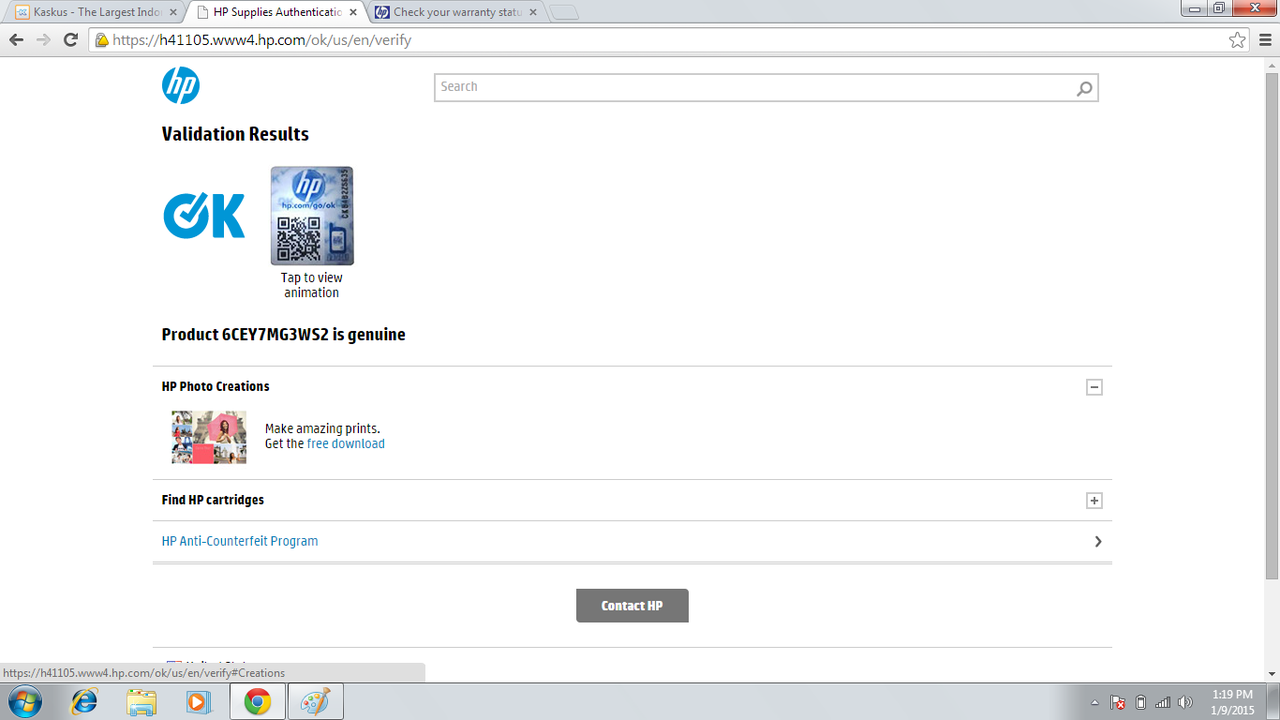The width and height of the screenshot is (1280, 720).
Task: Close the HP Supplies Authentication tab
Action: click(x=353, y=12)
